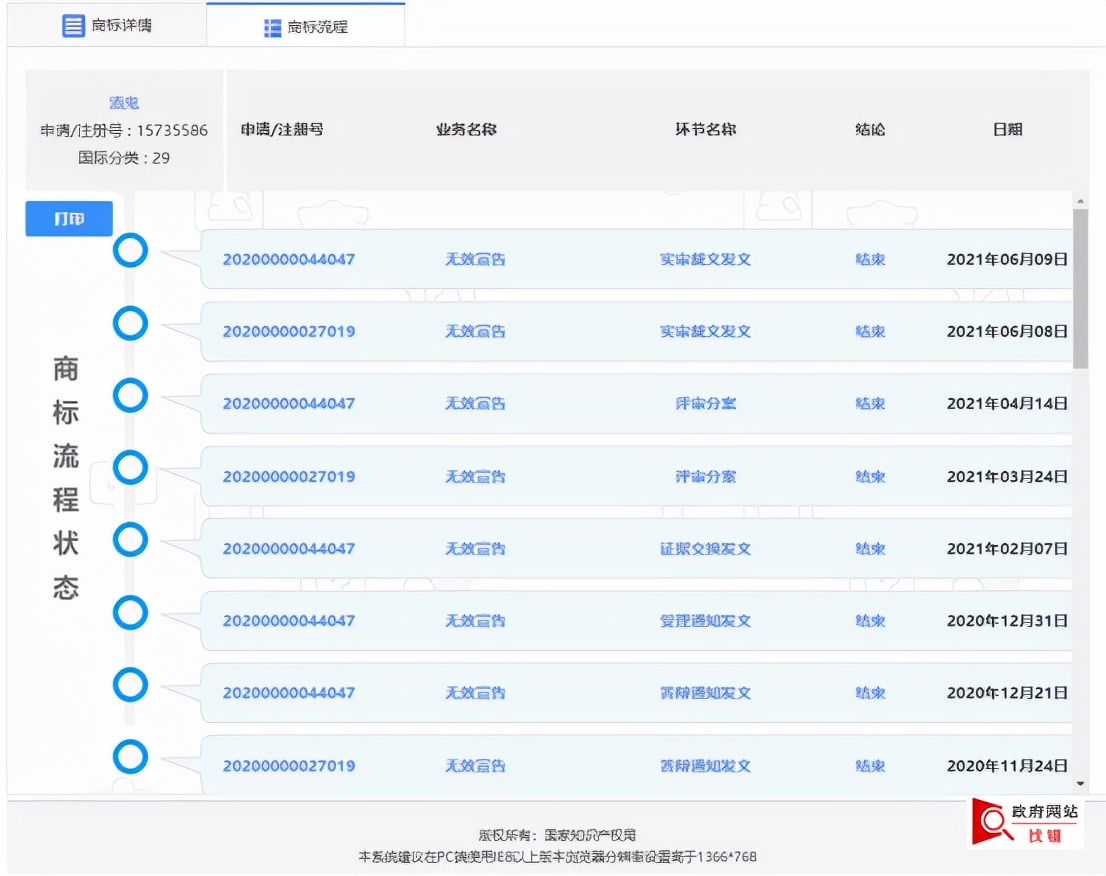The height and width of the screenshot is (876, 1106).
Task: Click 无效宣告 in the 2021年06月09日 row
Action: point(475,260)
